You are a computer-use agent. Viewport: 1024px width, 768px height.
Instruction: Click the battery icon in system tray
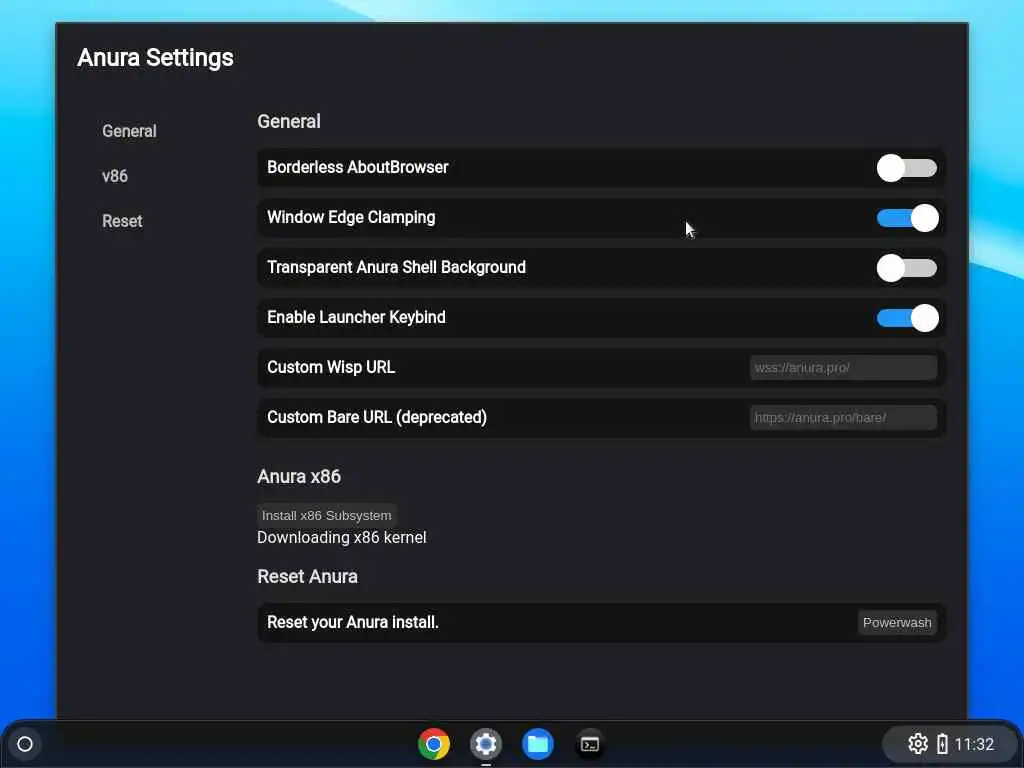click(x=942, y=744)
